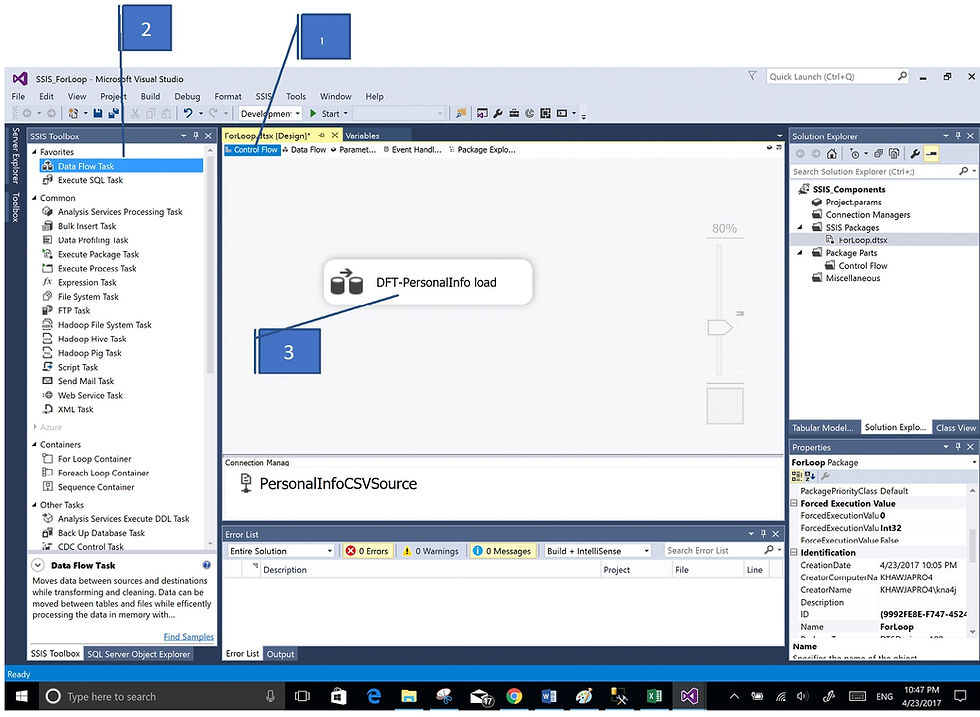The width and height of the screenshot is (980, 717).
Task: Click Home icon in Solution Explorer
Action: [831, 154]
